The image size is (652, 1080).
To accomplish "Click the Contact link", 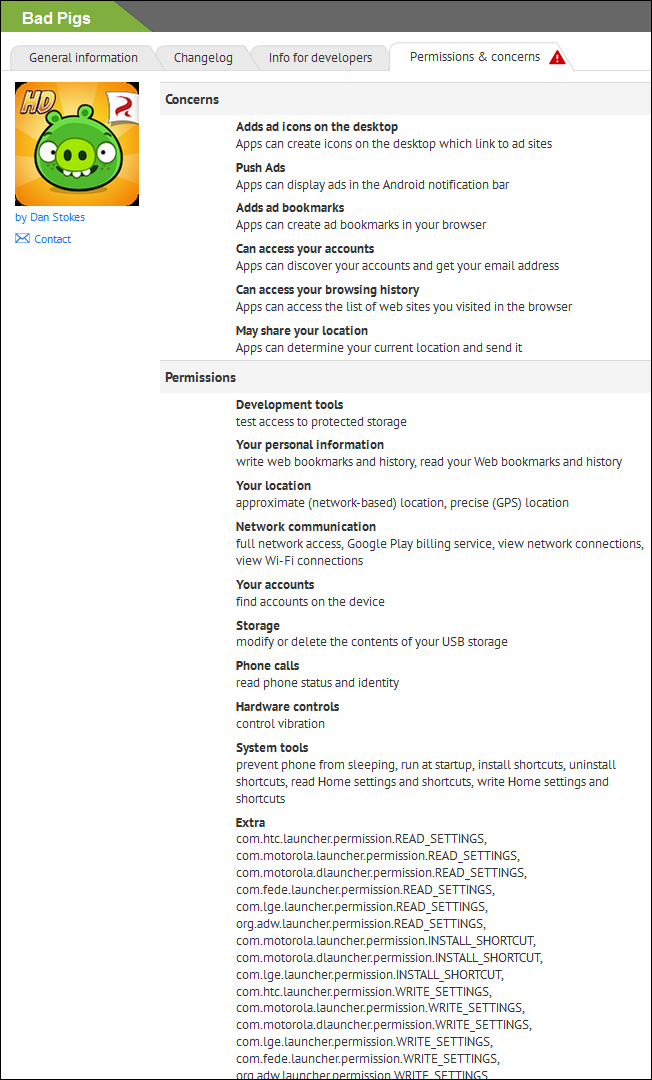I will (x=53, y=239).
